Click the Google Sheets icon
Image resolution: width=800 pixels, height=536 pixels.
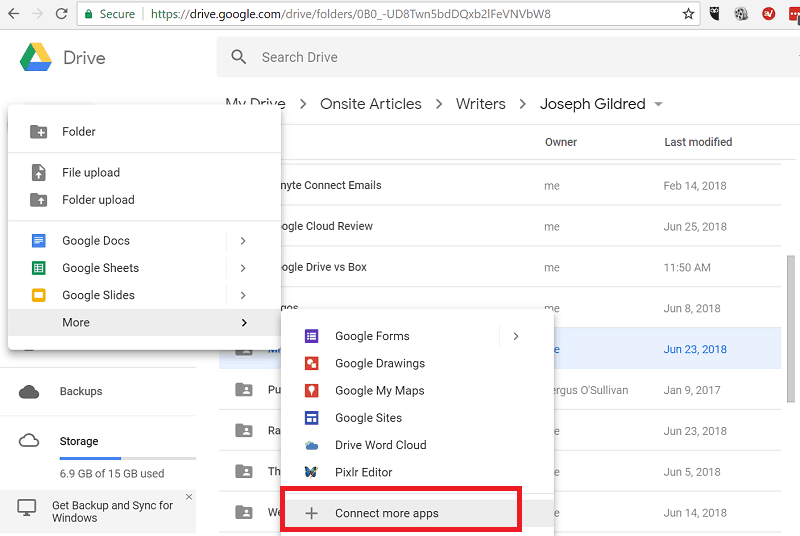38,268
